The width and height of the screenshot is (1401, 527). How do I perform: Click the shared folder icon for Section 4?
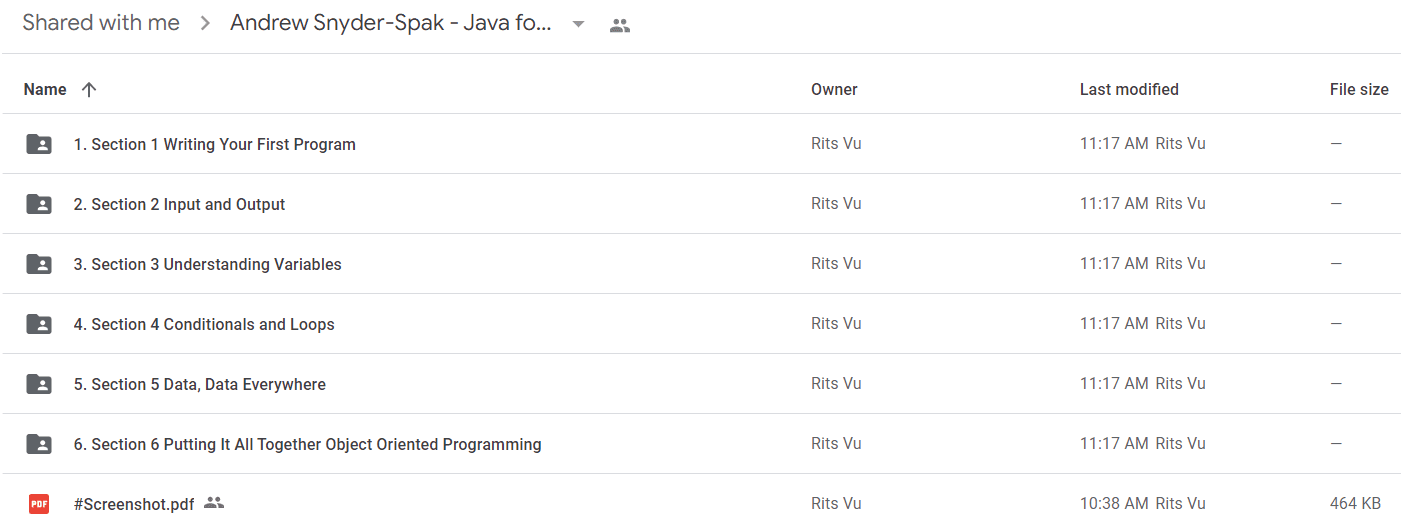click(39, 324)
